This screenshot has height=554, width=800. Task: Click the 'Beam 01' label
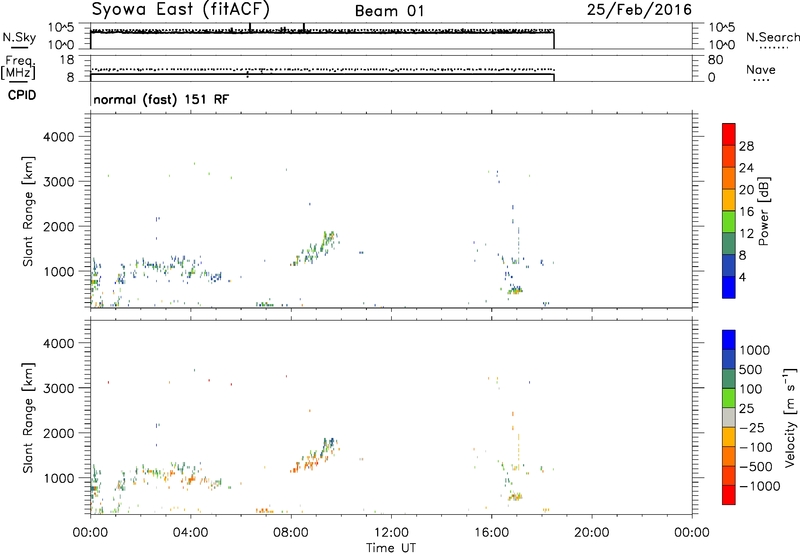389,11
